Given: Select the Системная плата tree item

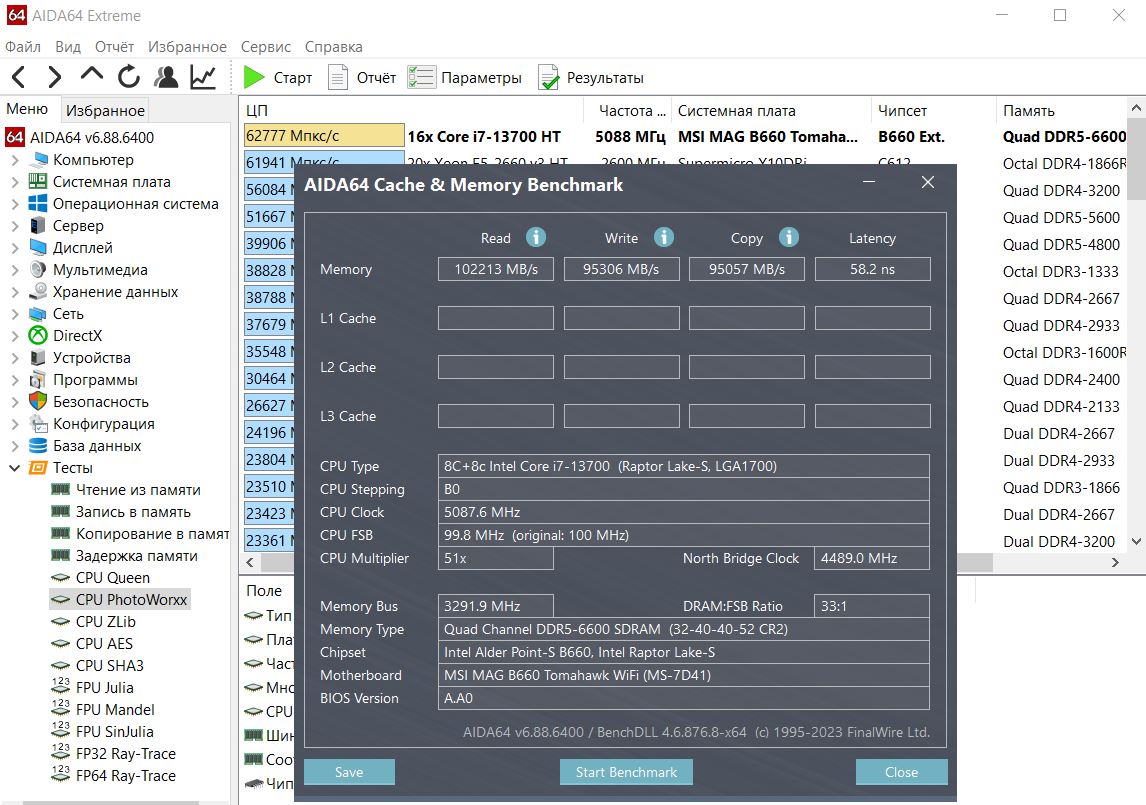Looking at the screenshot, I should coord(111,181).
